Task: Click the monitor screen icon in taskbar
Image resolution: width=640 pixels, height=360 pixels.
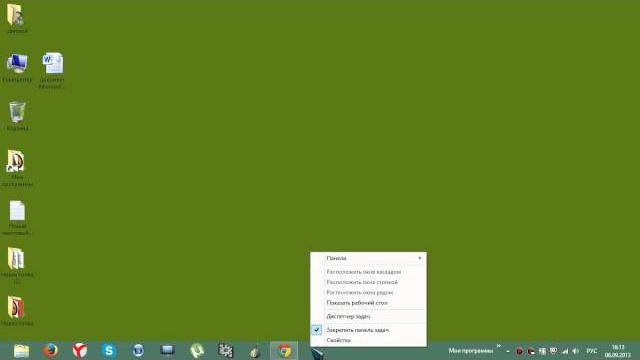Action: pyautogui.click(x=167, y=350)
